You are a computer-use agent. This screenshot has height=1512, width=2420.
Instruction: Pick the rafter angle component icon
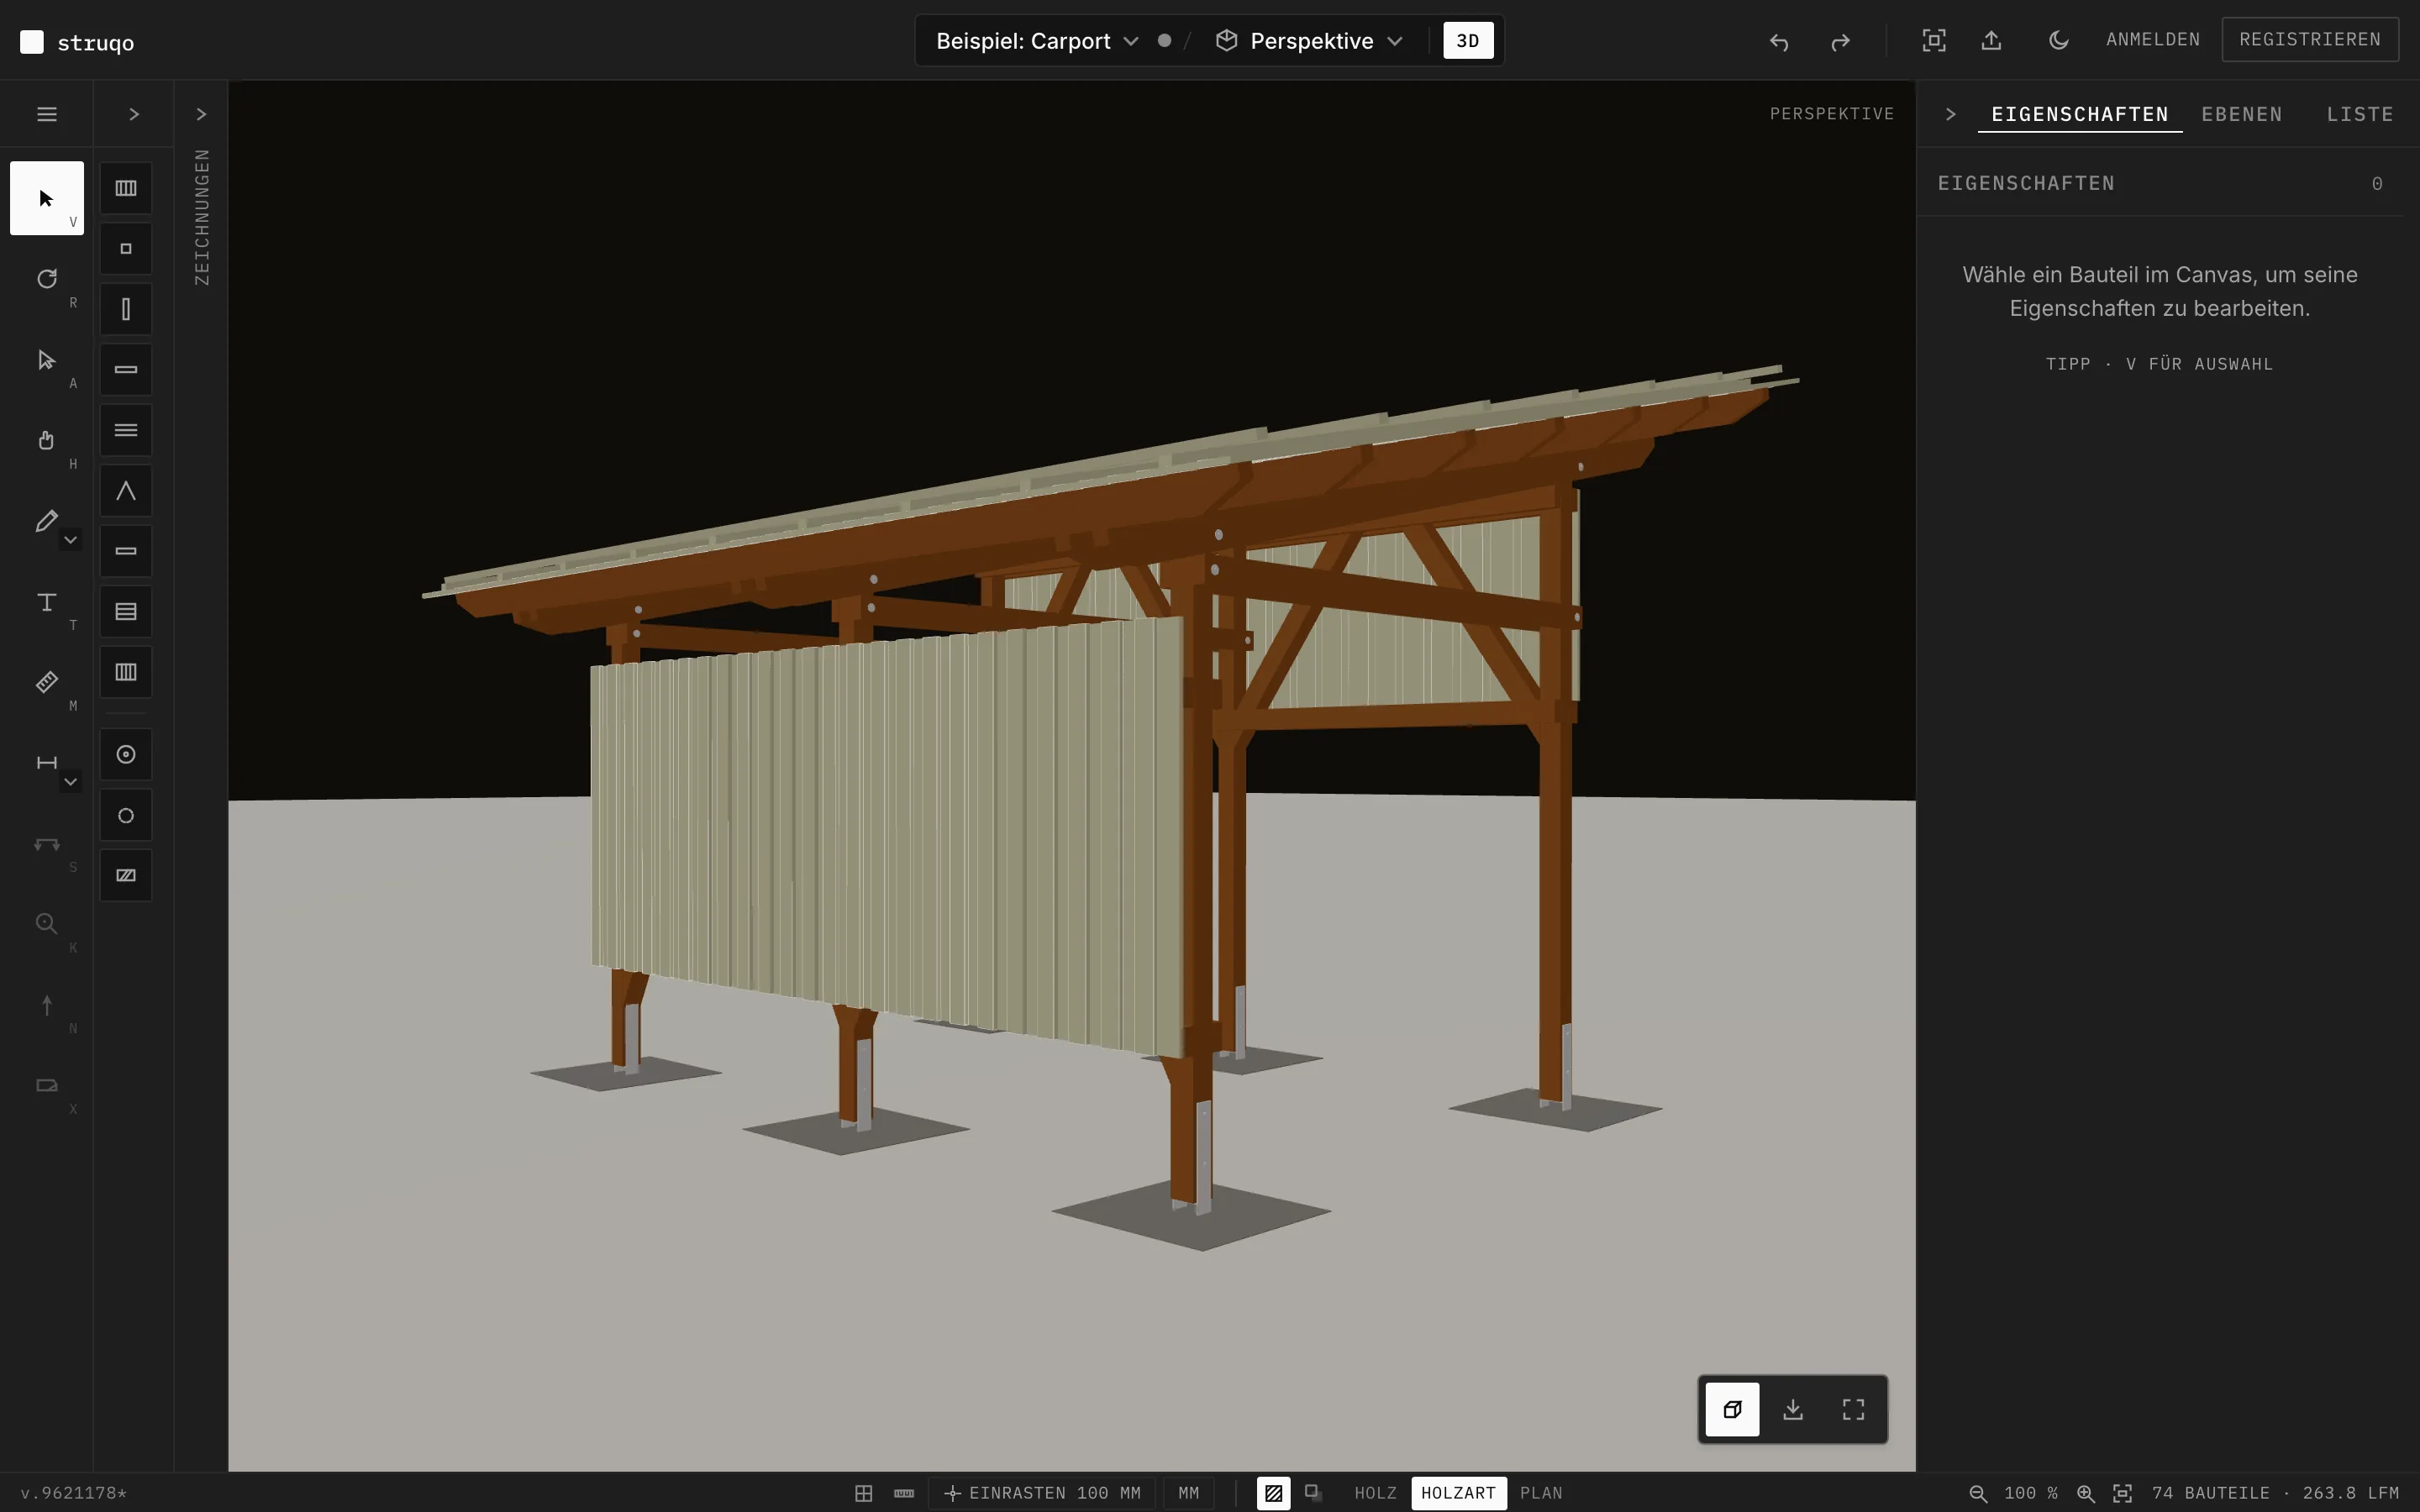click(x=126, y=491)
